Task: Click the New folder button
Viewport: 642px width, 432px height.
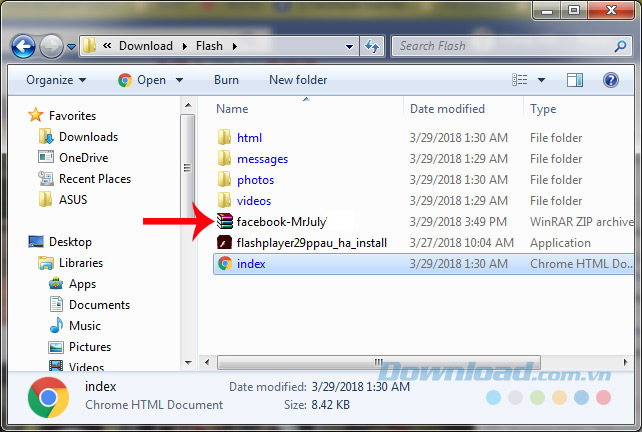Action: (x=298, y=80)
